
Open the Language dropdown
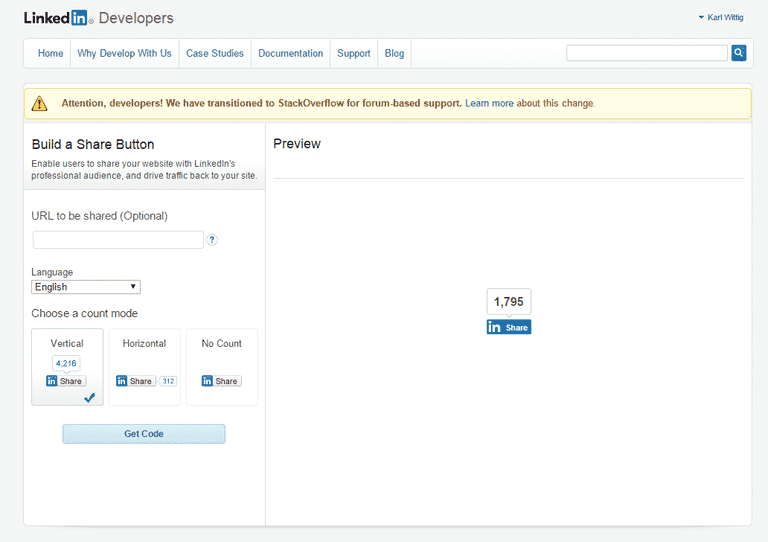pyautogui.click(x=86, y=287)
